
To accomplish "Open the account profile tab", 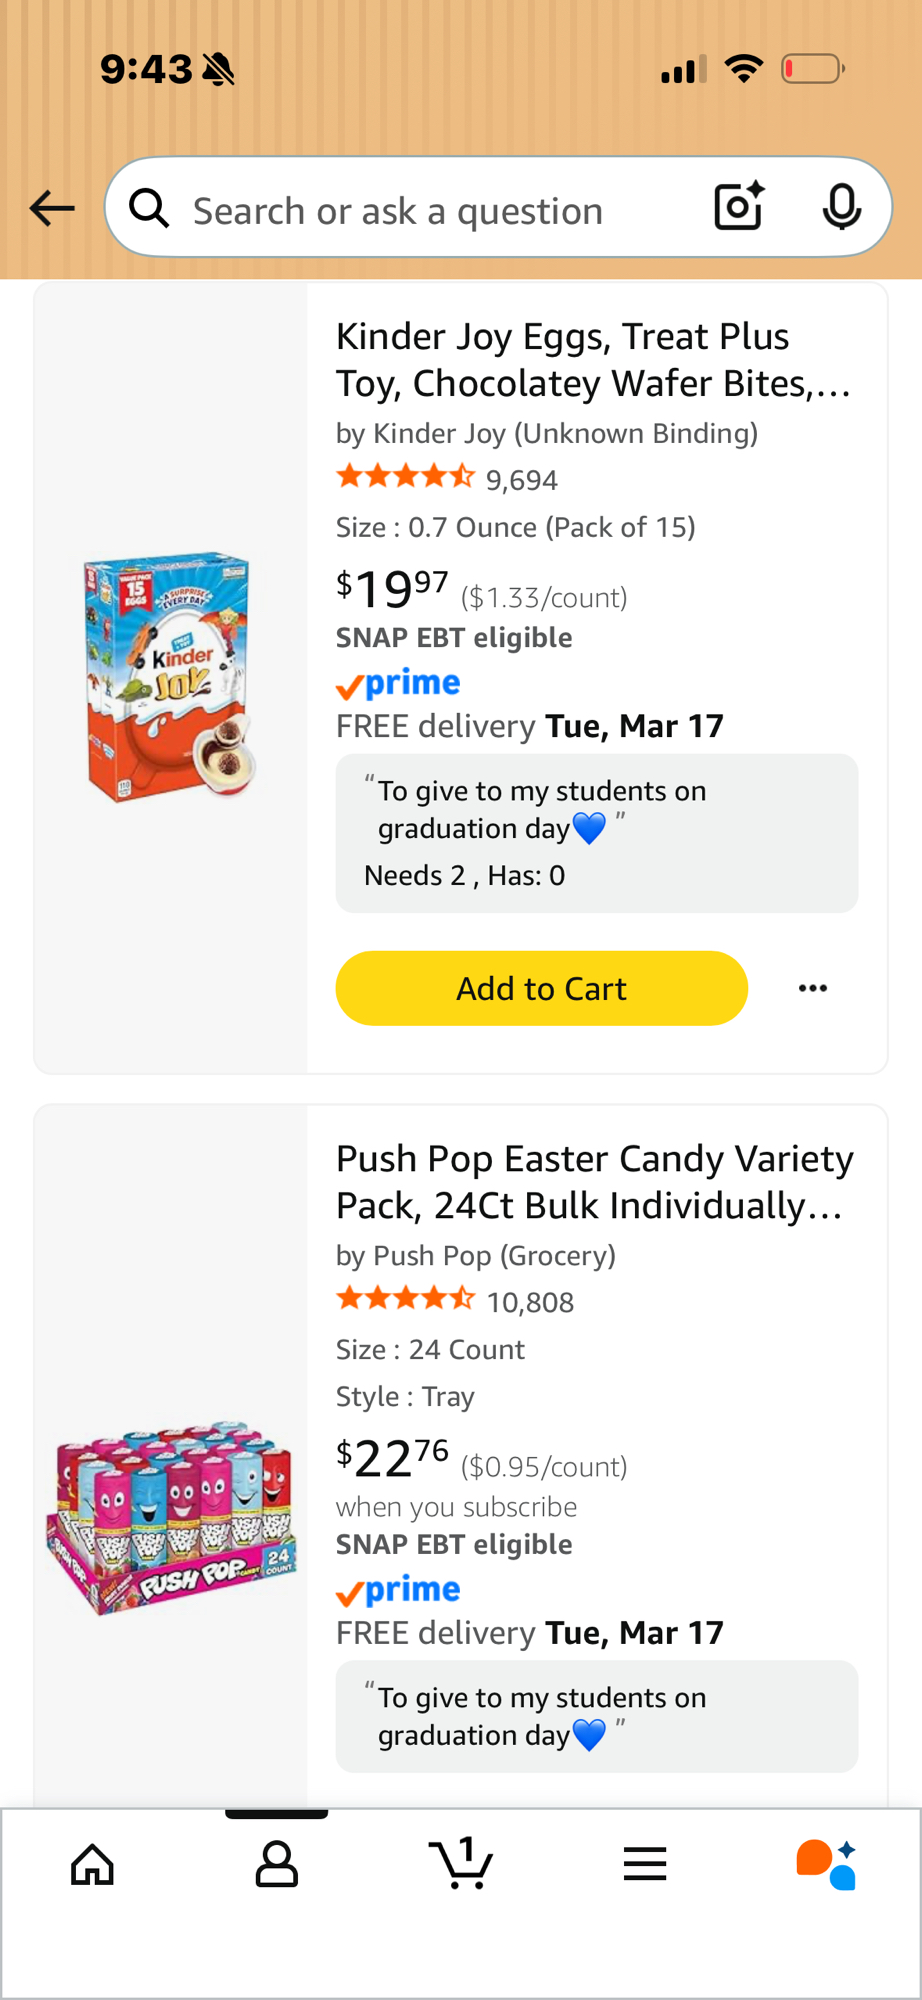I will (x=277, y=1864).
